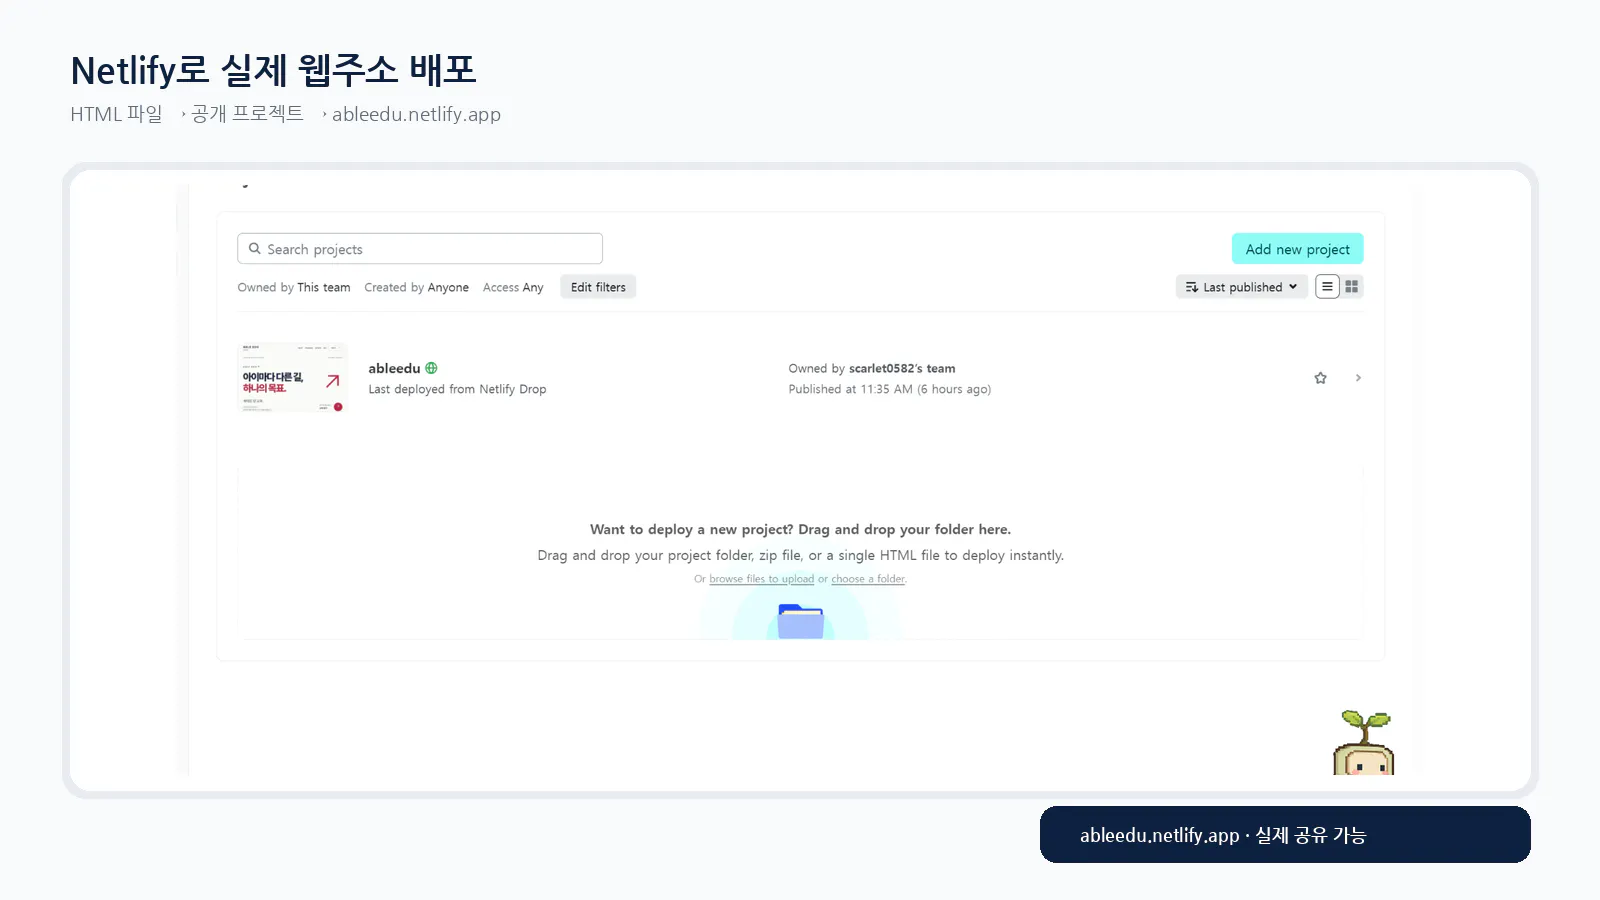1600x900 pixels.
Task: Click the blue folder drop icon
Action: (x=800, y=621)
